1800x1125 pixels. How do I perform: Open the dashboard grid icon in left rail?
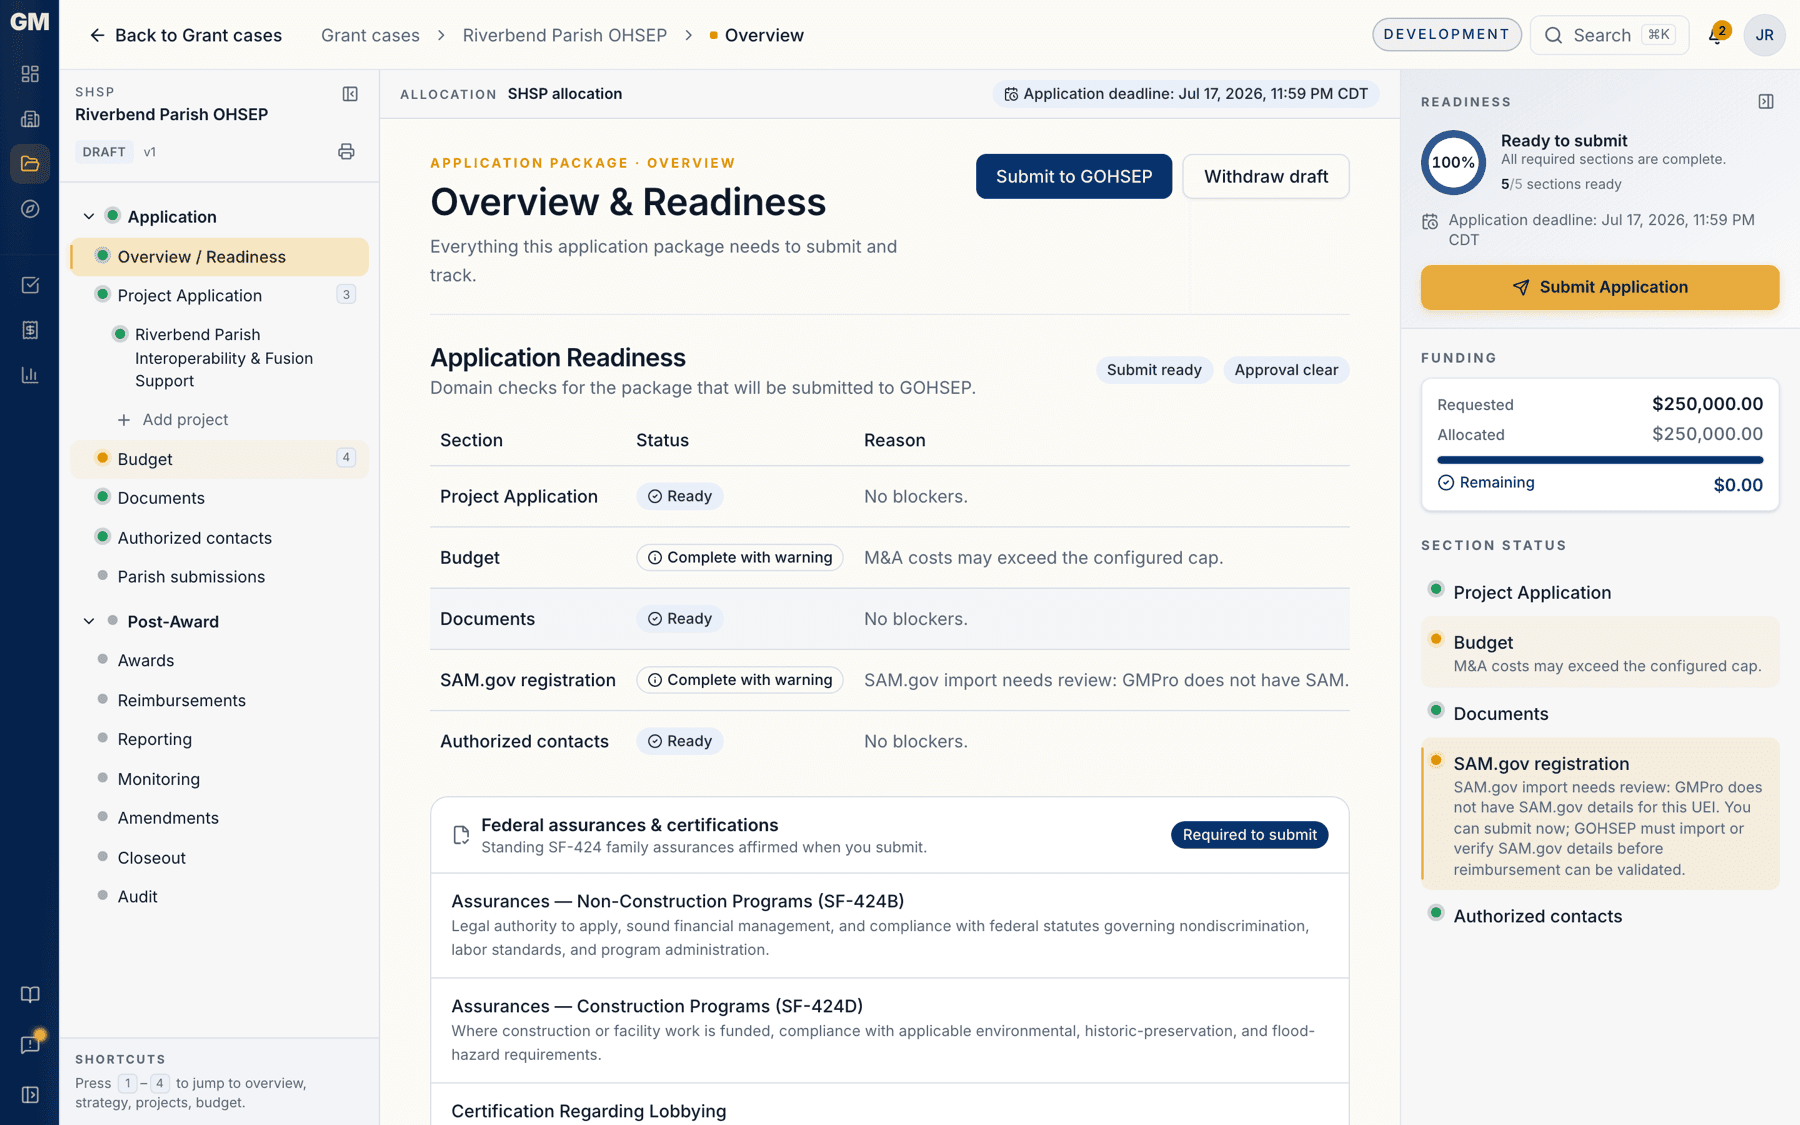click(x=30, y=74)
